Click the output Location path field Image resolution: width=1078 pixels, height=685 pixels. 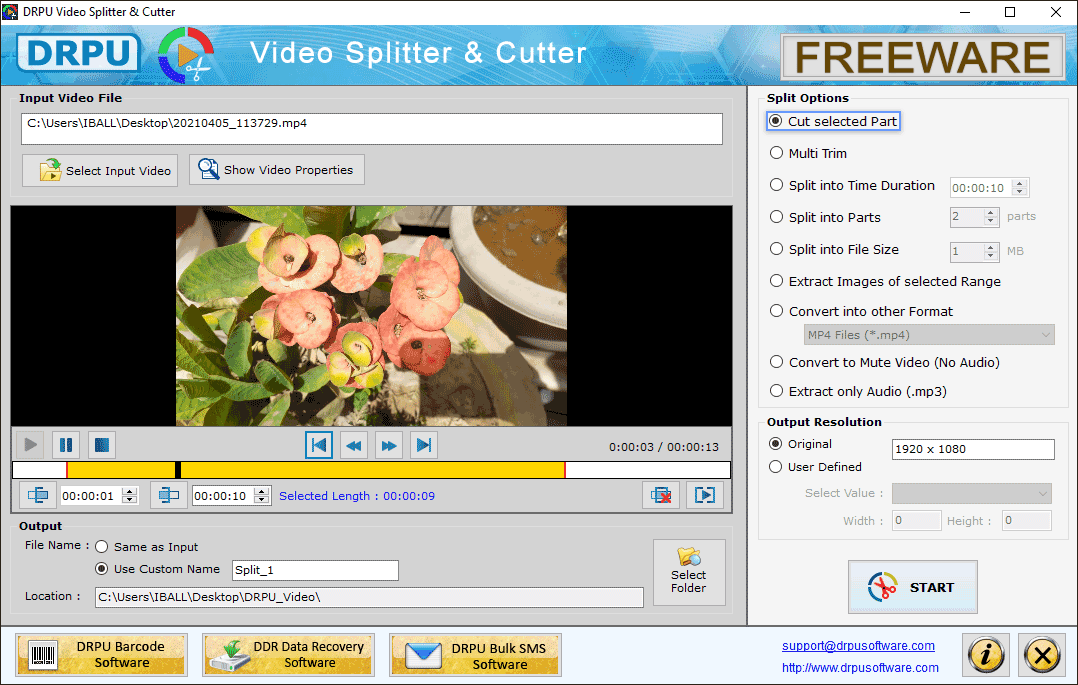[x=369, y=597]
